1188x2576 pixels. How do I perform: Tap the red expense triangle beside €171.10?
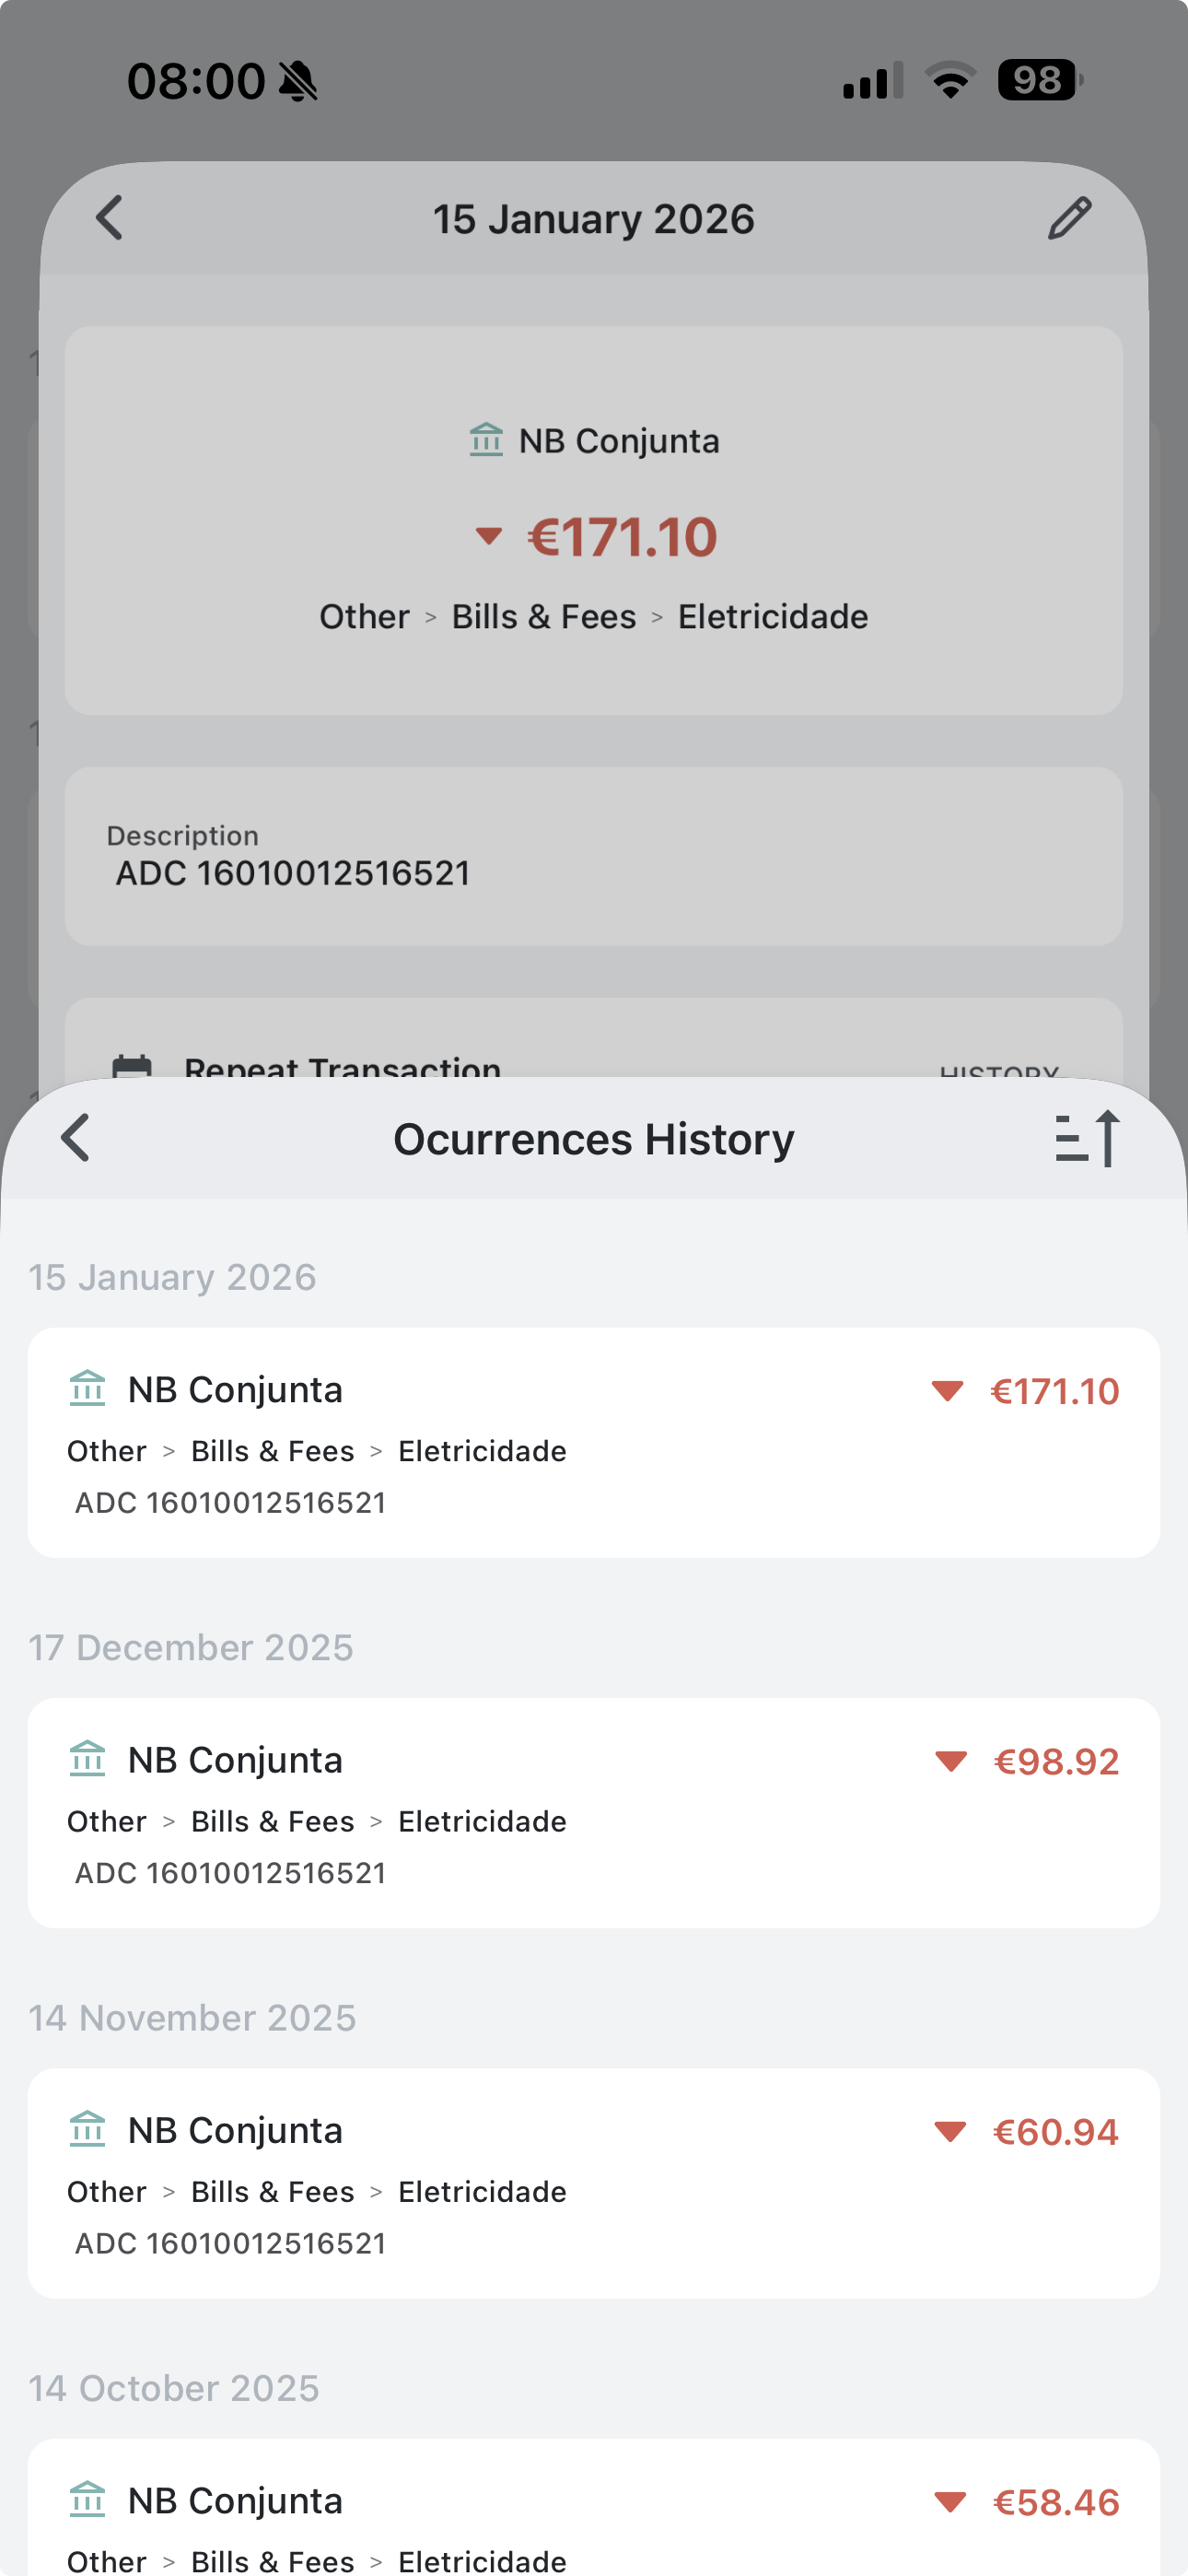(x=489, y=536)
